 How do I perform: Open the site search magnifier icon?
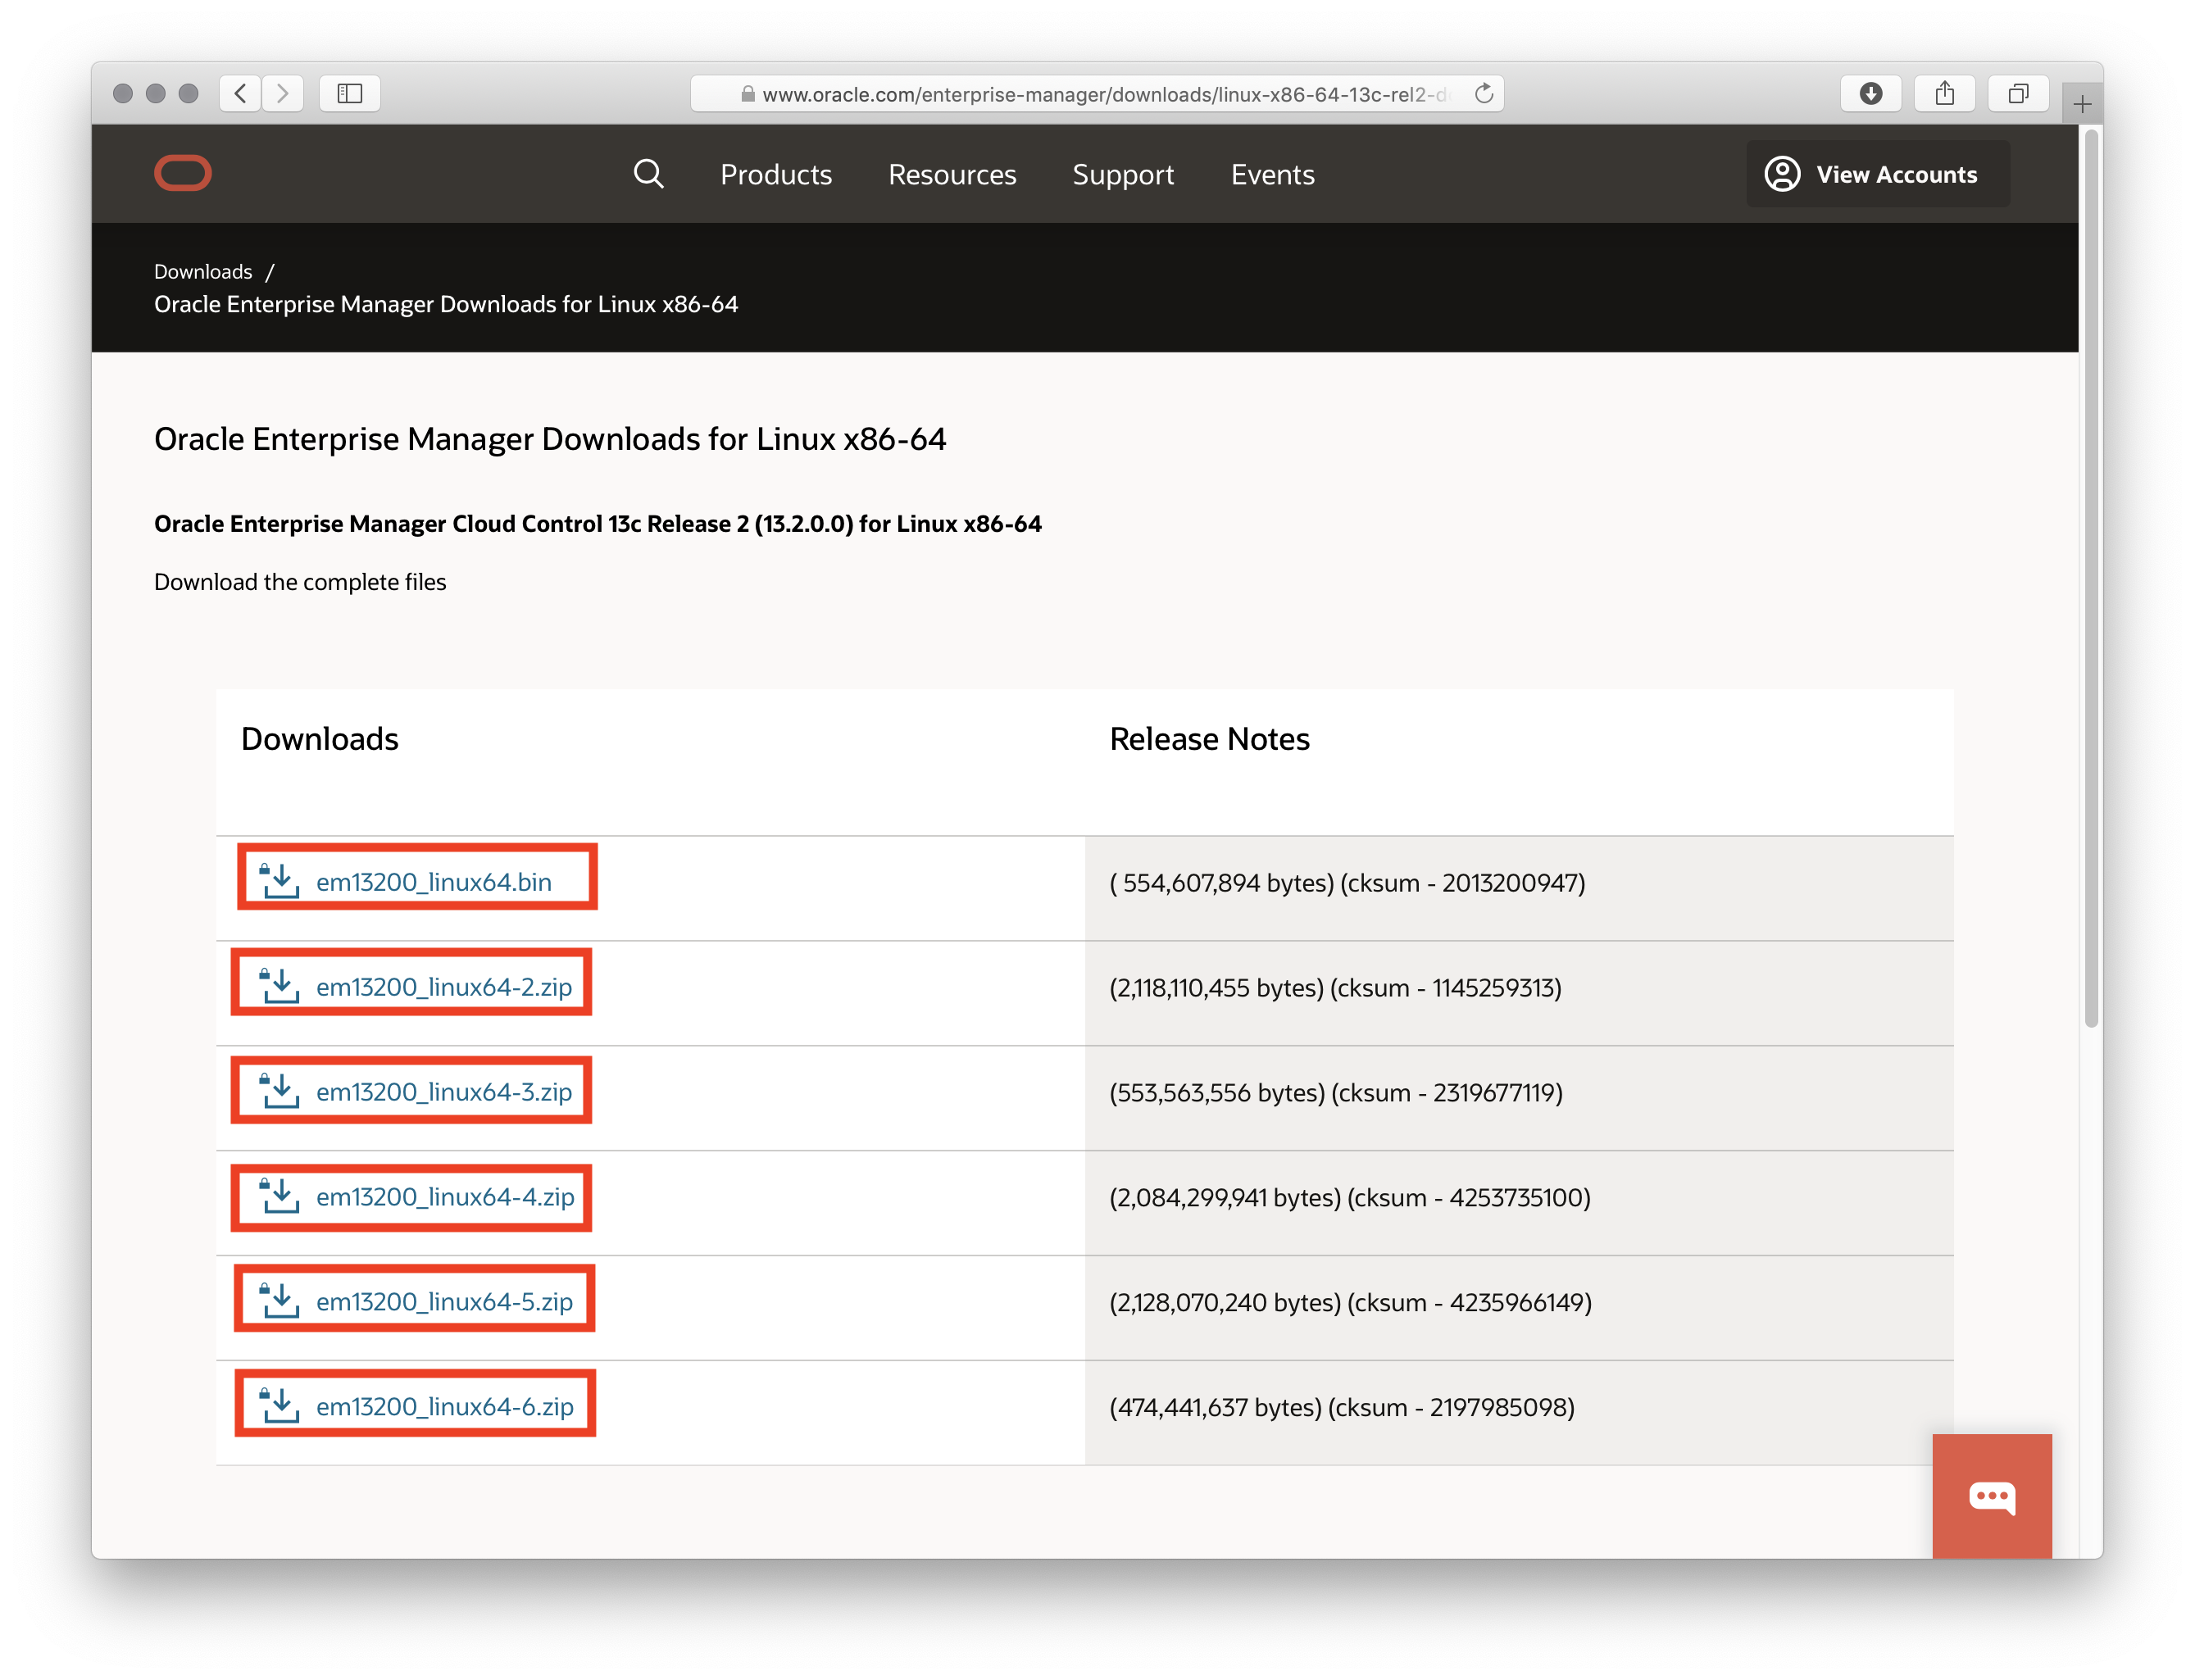pos(648,174)
